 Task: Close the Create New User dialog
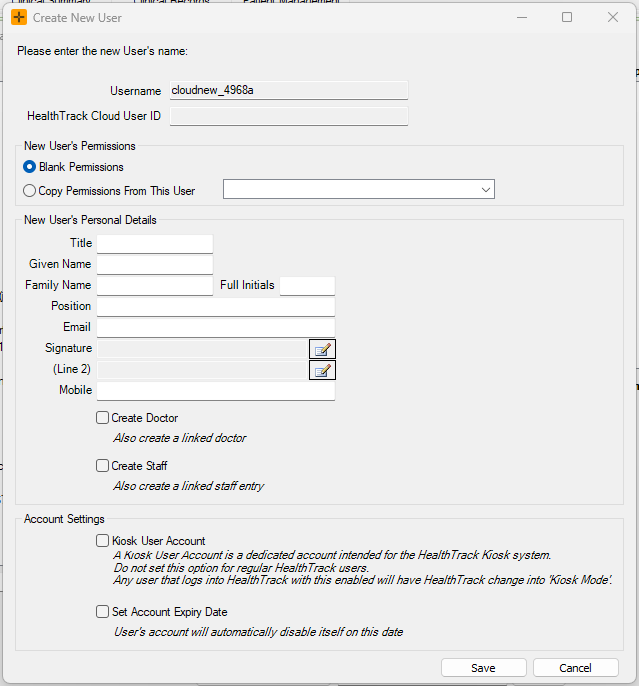pyautogui.click(x=613, y=17)
